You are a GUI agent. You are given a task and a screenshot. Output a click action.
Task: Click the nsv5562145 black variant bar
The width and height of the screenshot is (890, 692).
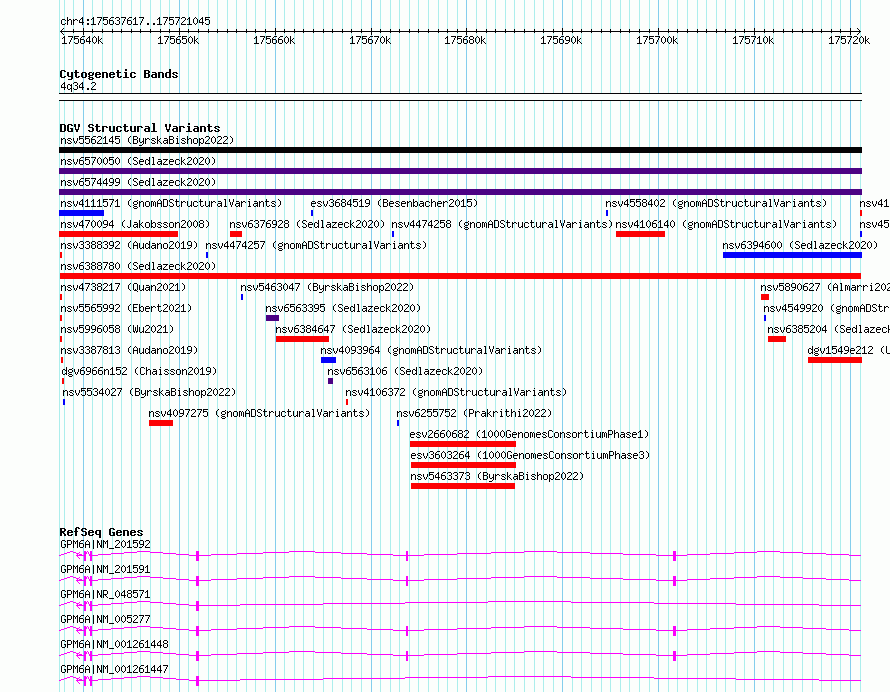460,150
